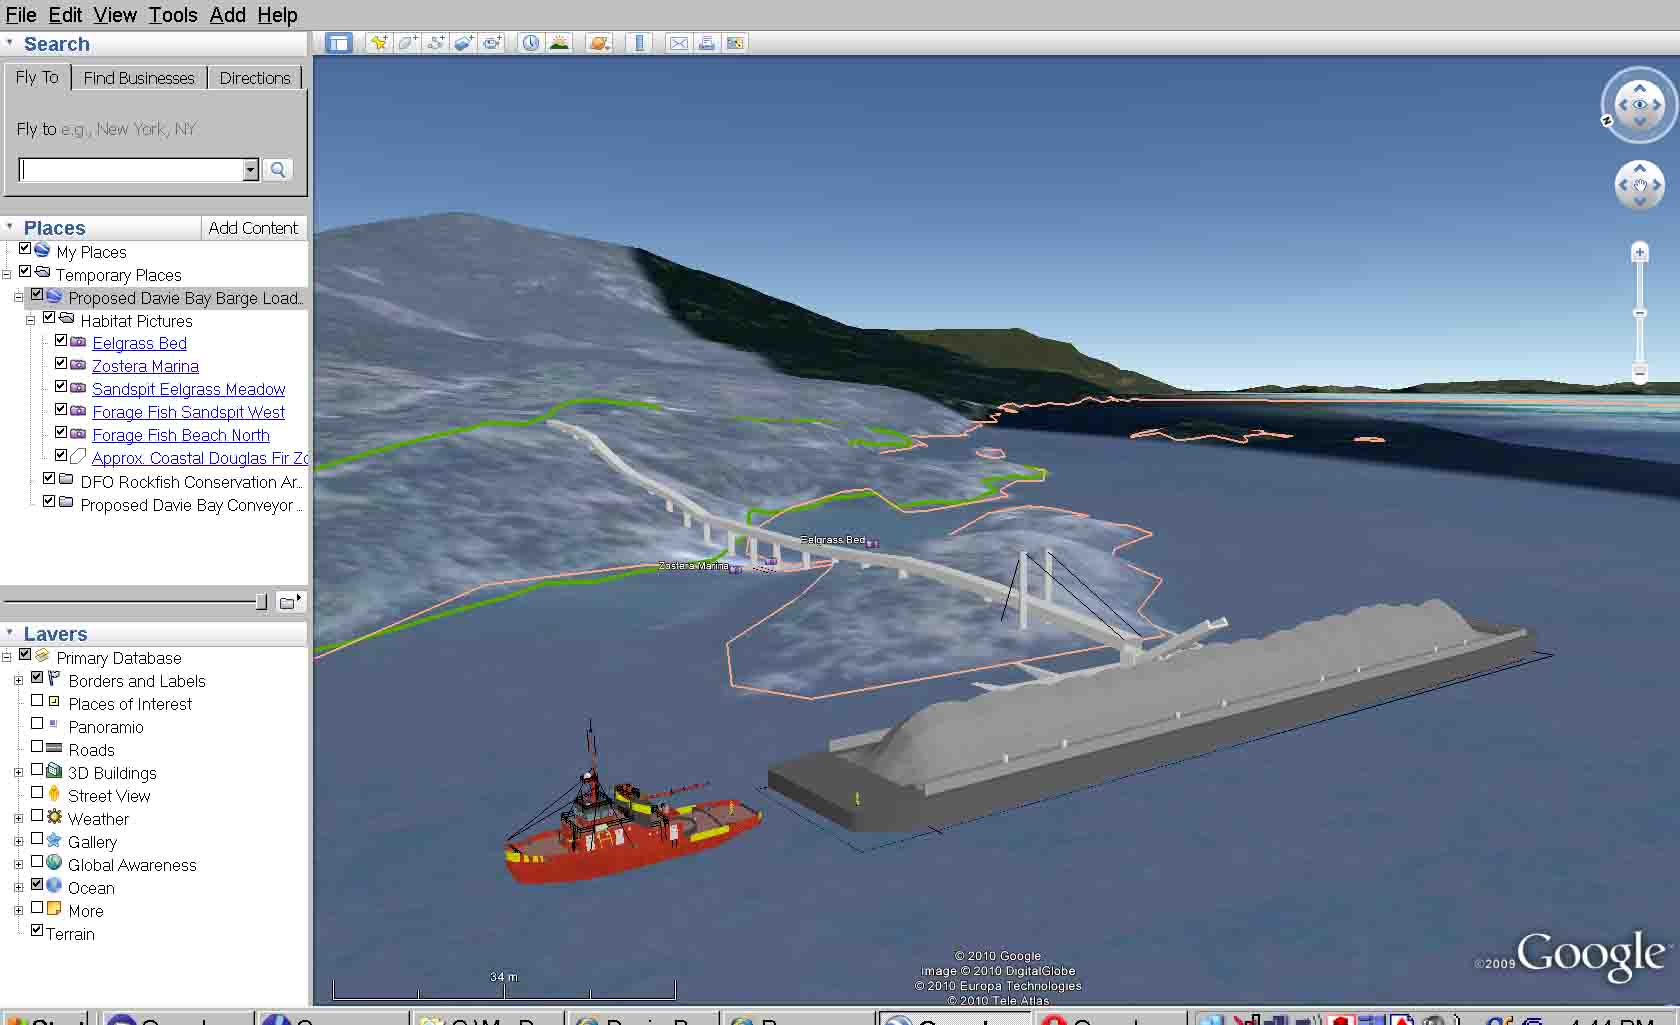Print the current view
The height and width of the screenshot is (1025, 1680).
click(x=707, y=43)
